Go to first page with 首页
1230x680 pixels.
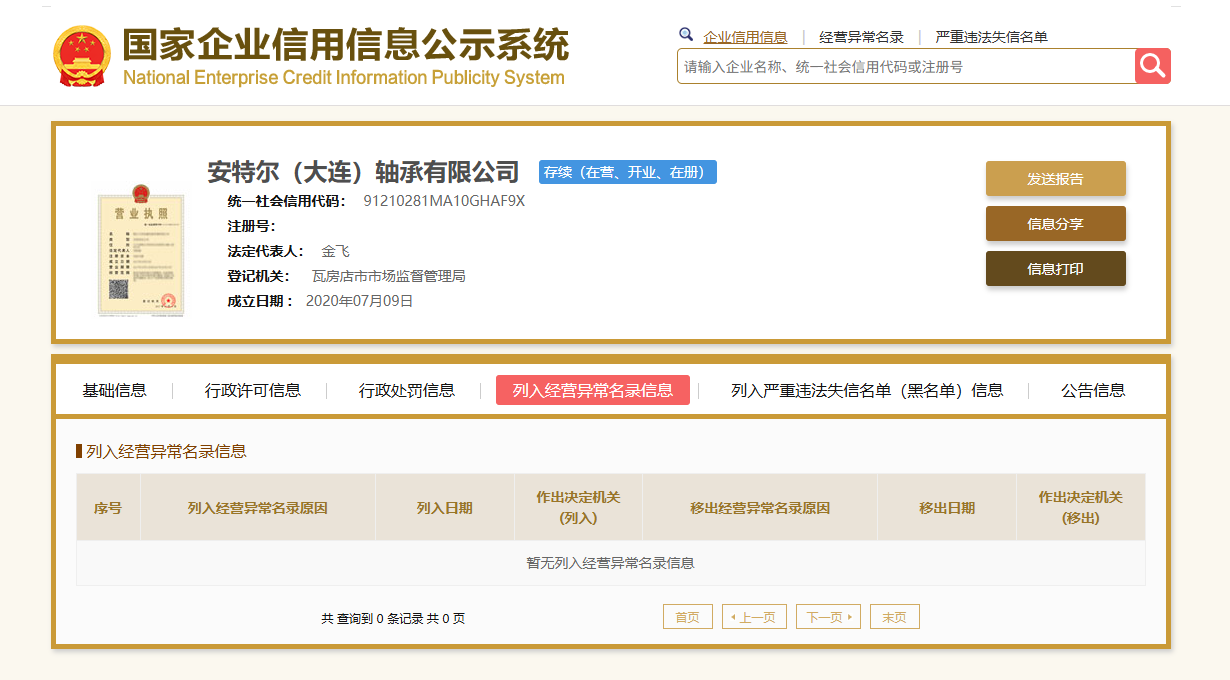pos(688,617)
